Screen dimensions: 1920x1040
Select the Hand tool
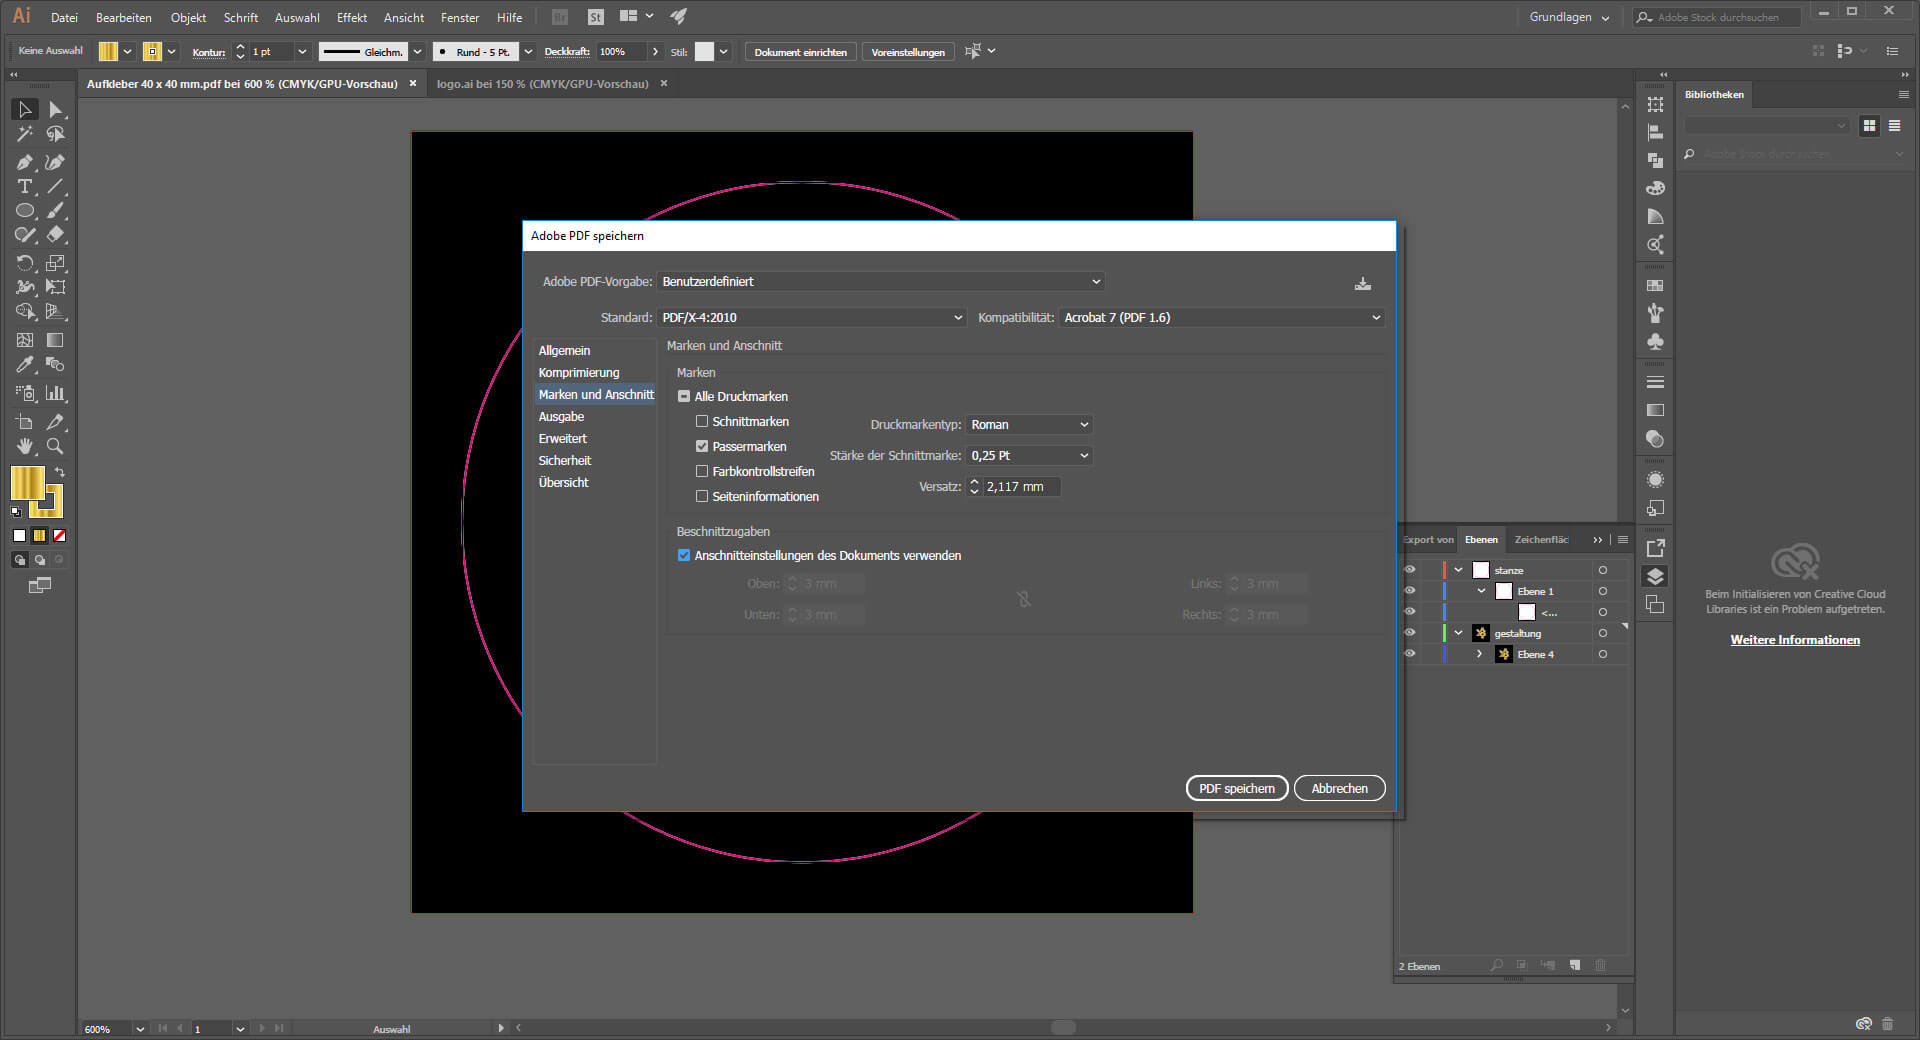(25, 447)
